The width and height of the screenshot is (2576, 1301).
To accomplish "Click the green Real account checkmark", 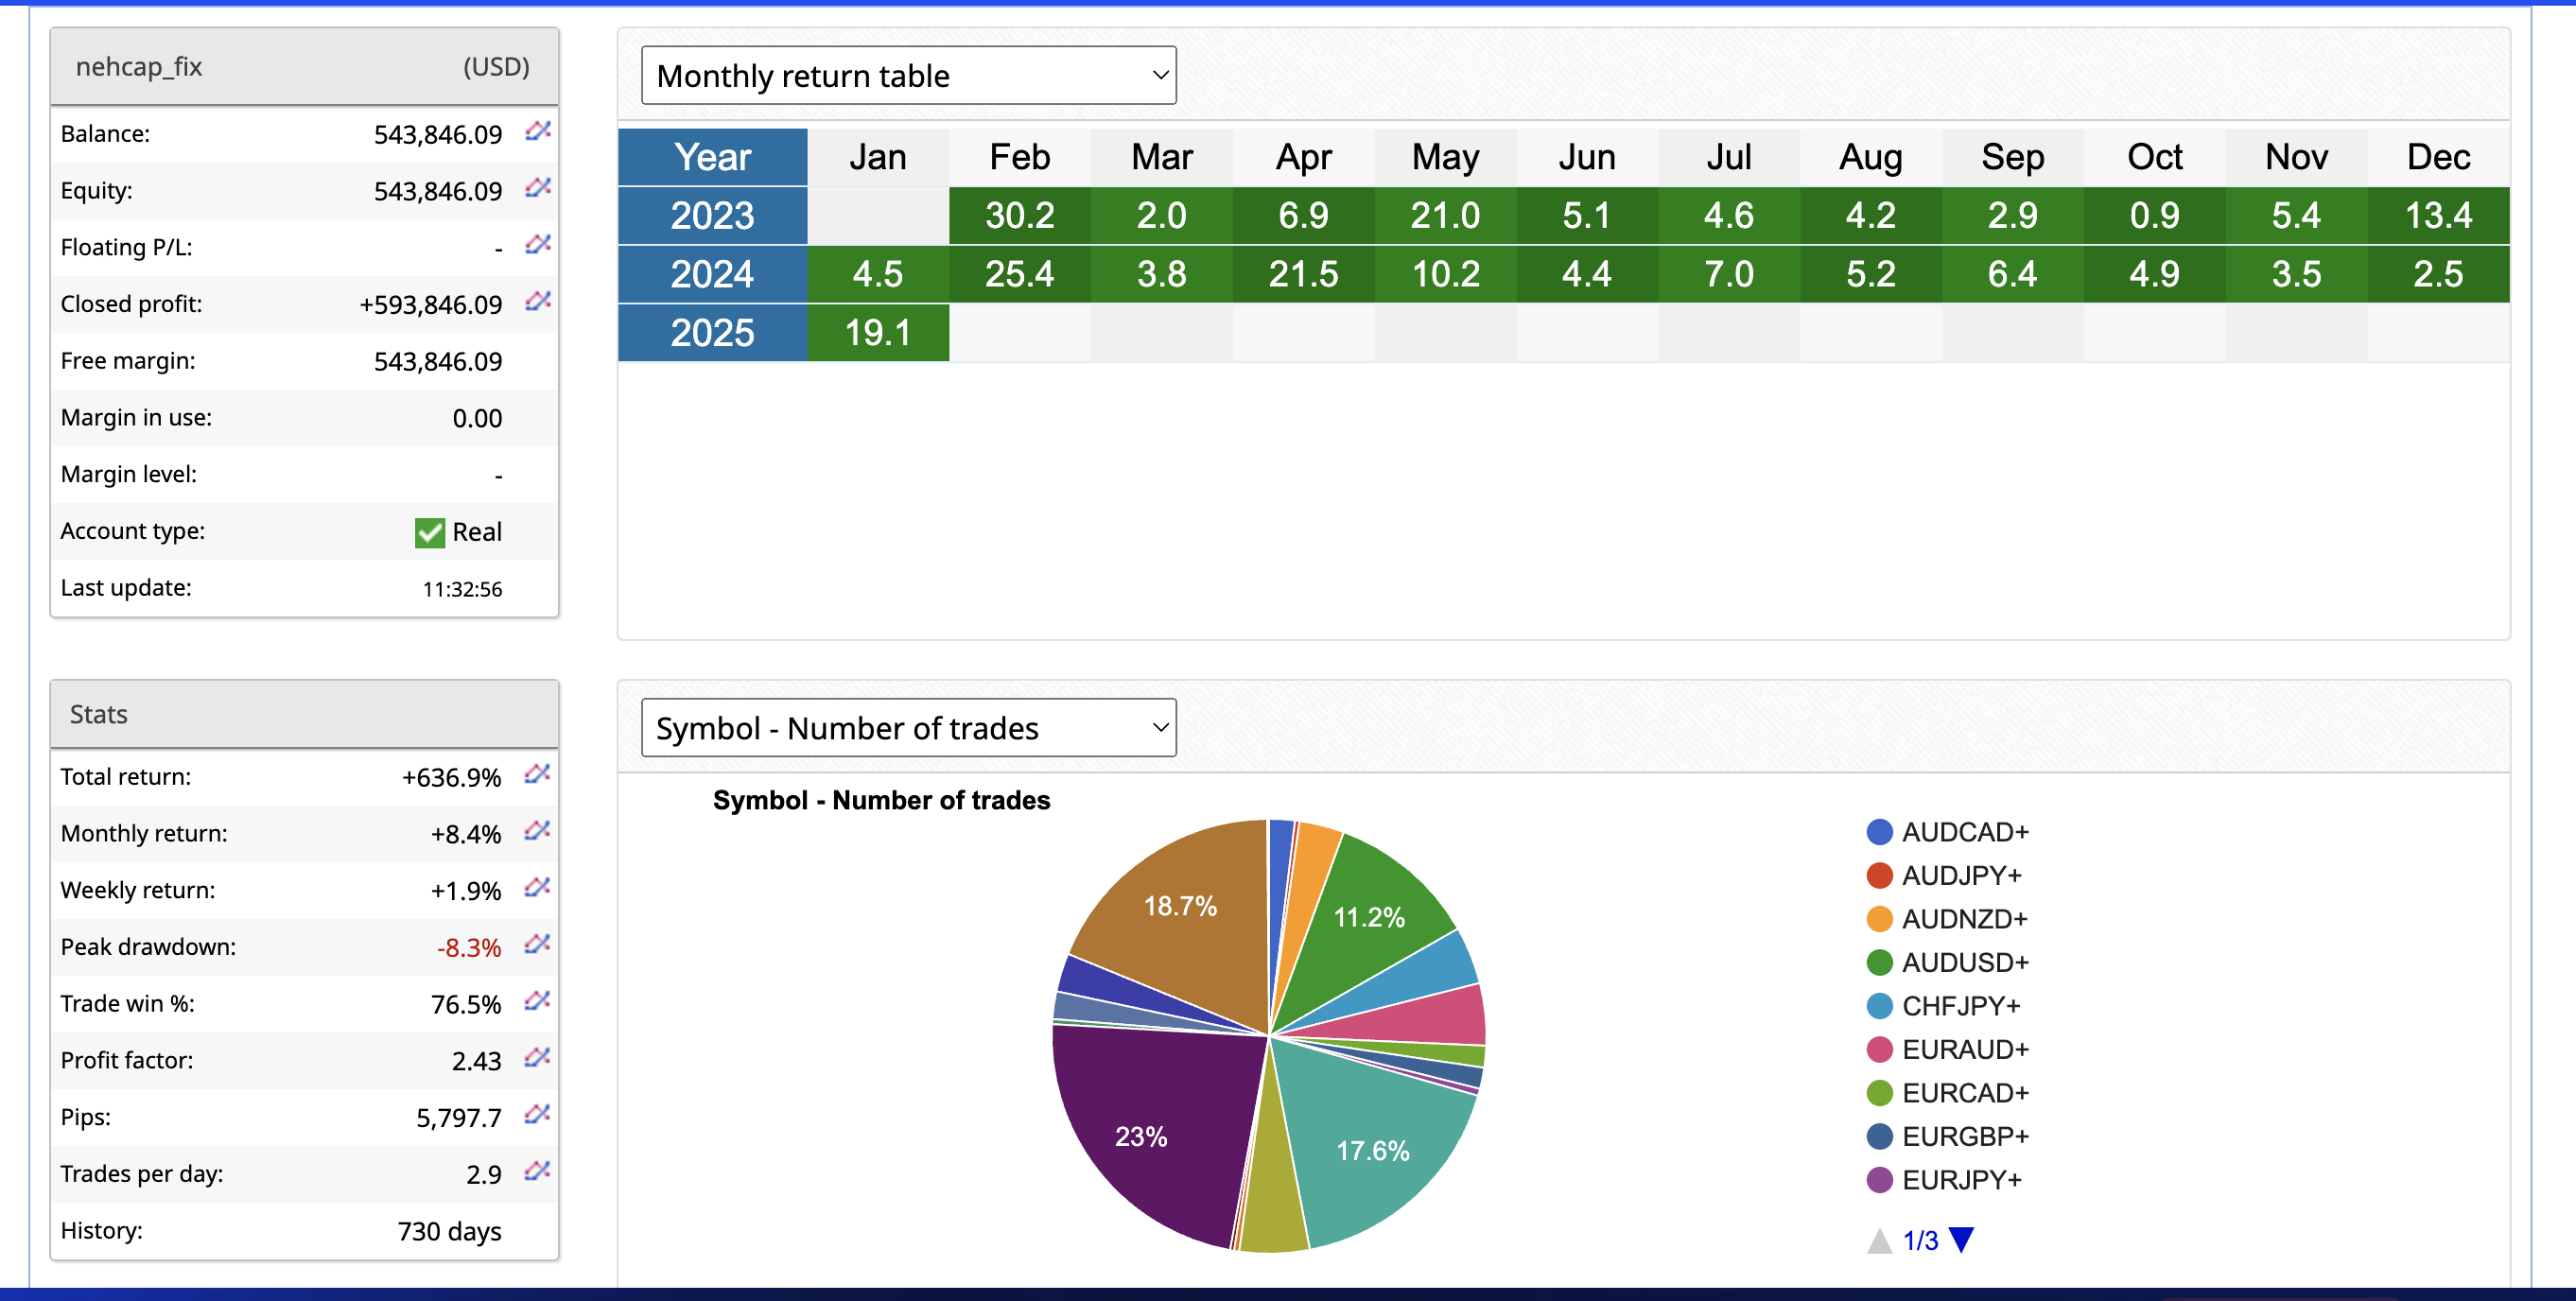I will coord(430,532).
